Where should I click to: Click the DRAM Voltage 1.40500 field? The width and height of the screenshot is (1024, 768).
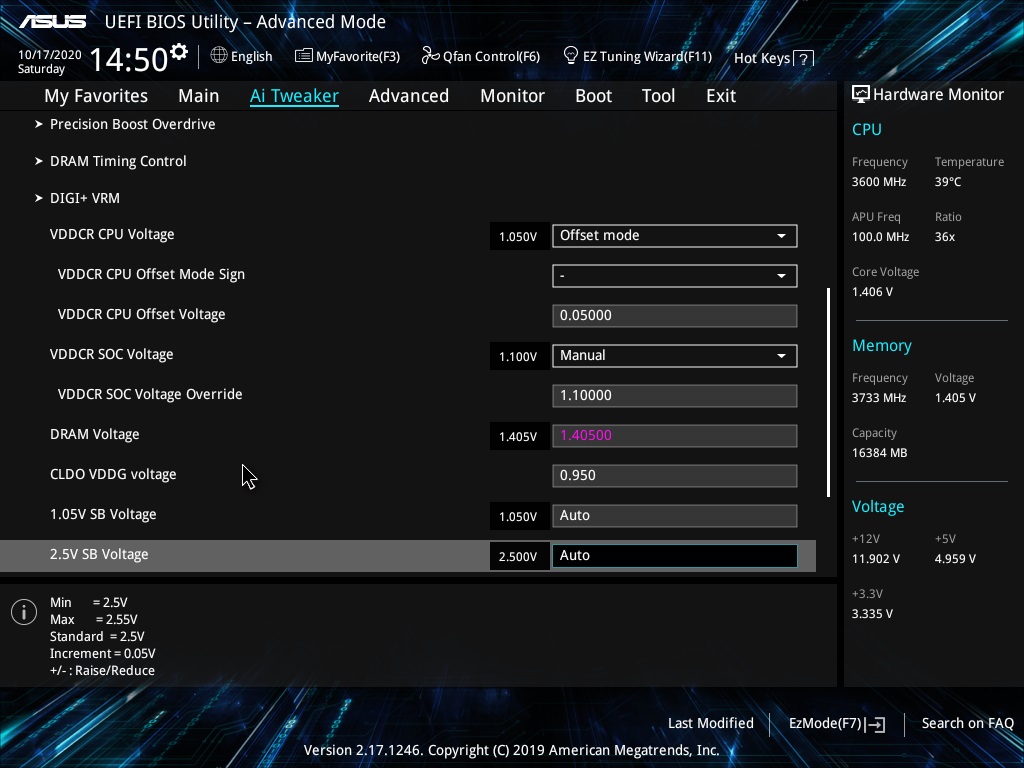point(675,436)
